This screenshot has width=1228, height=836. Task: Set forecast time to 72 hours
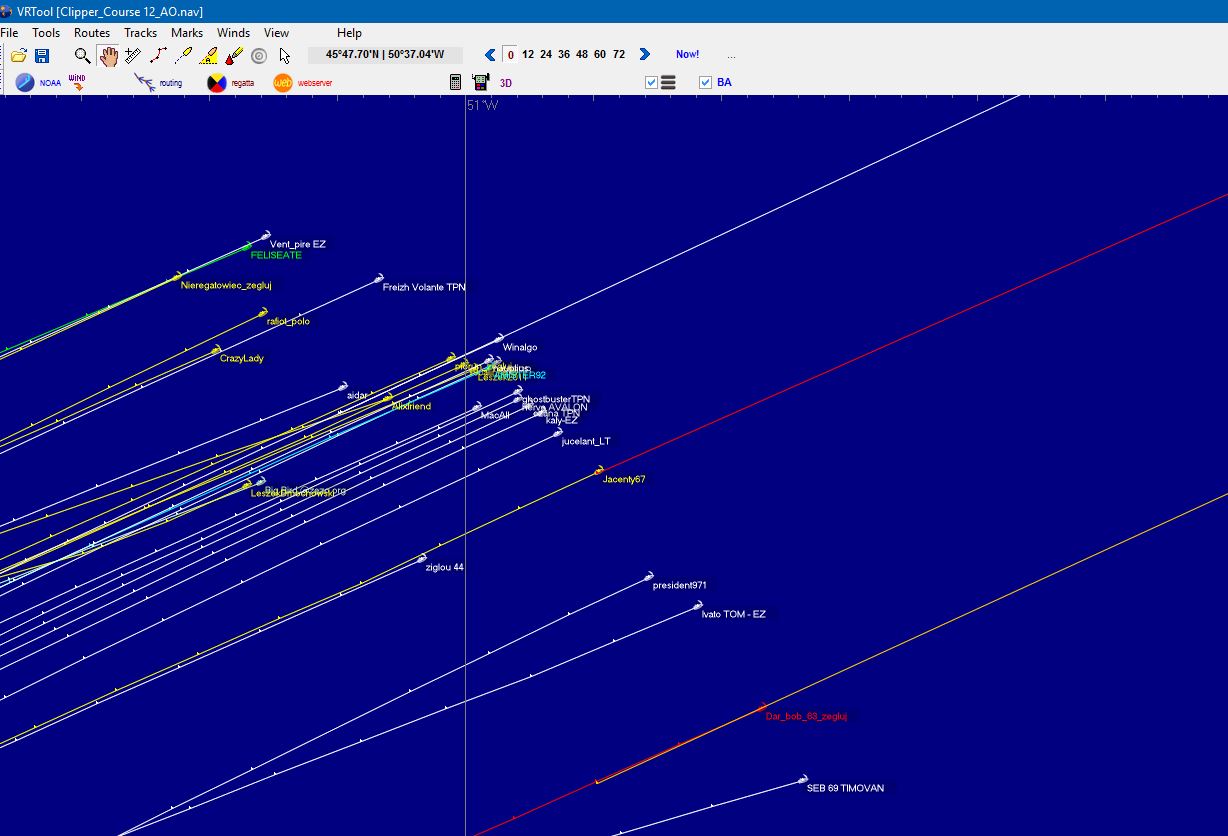pos(619,55)
